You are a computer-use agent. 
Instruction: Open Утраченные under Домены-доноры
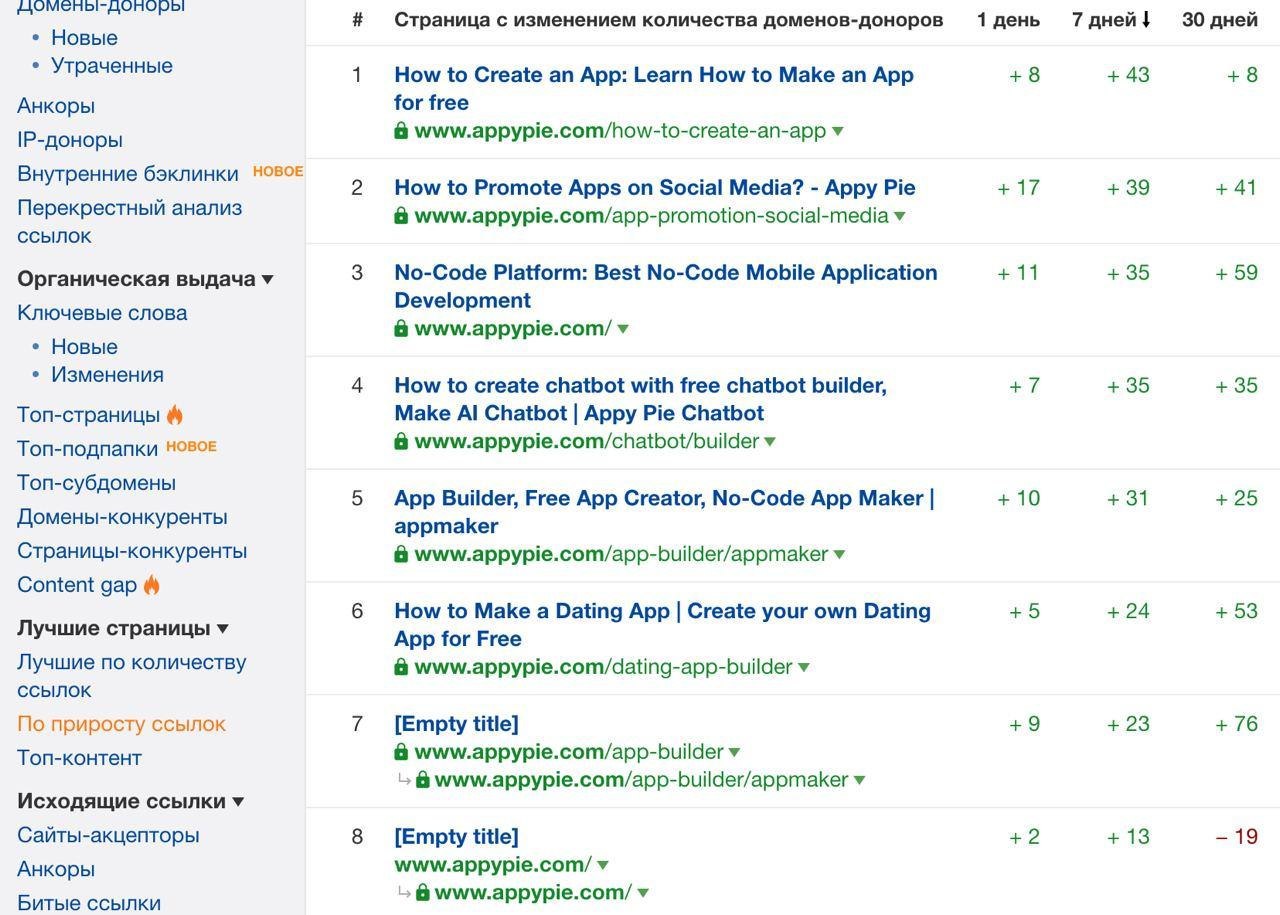coord(112,65)
